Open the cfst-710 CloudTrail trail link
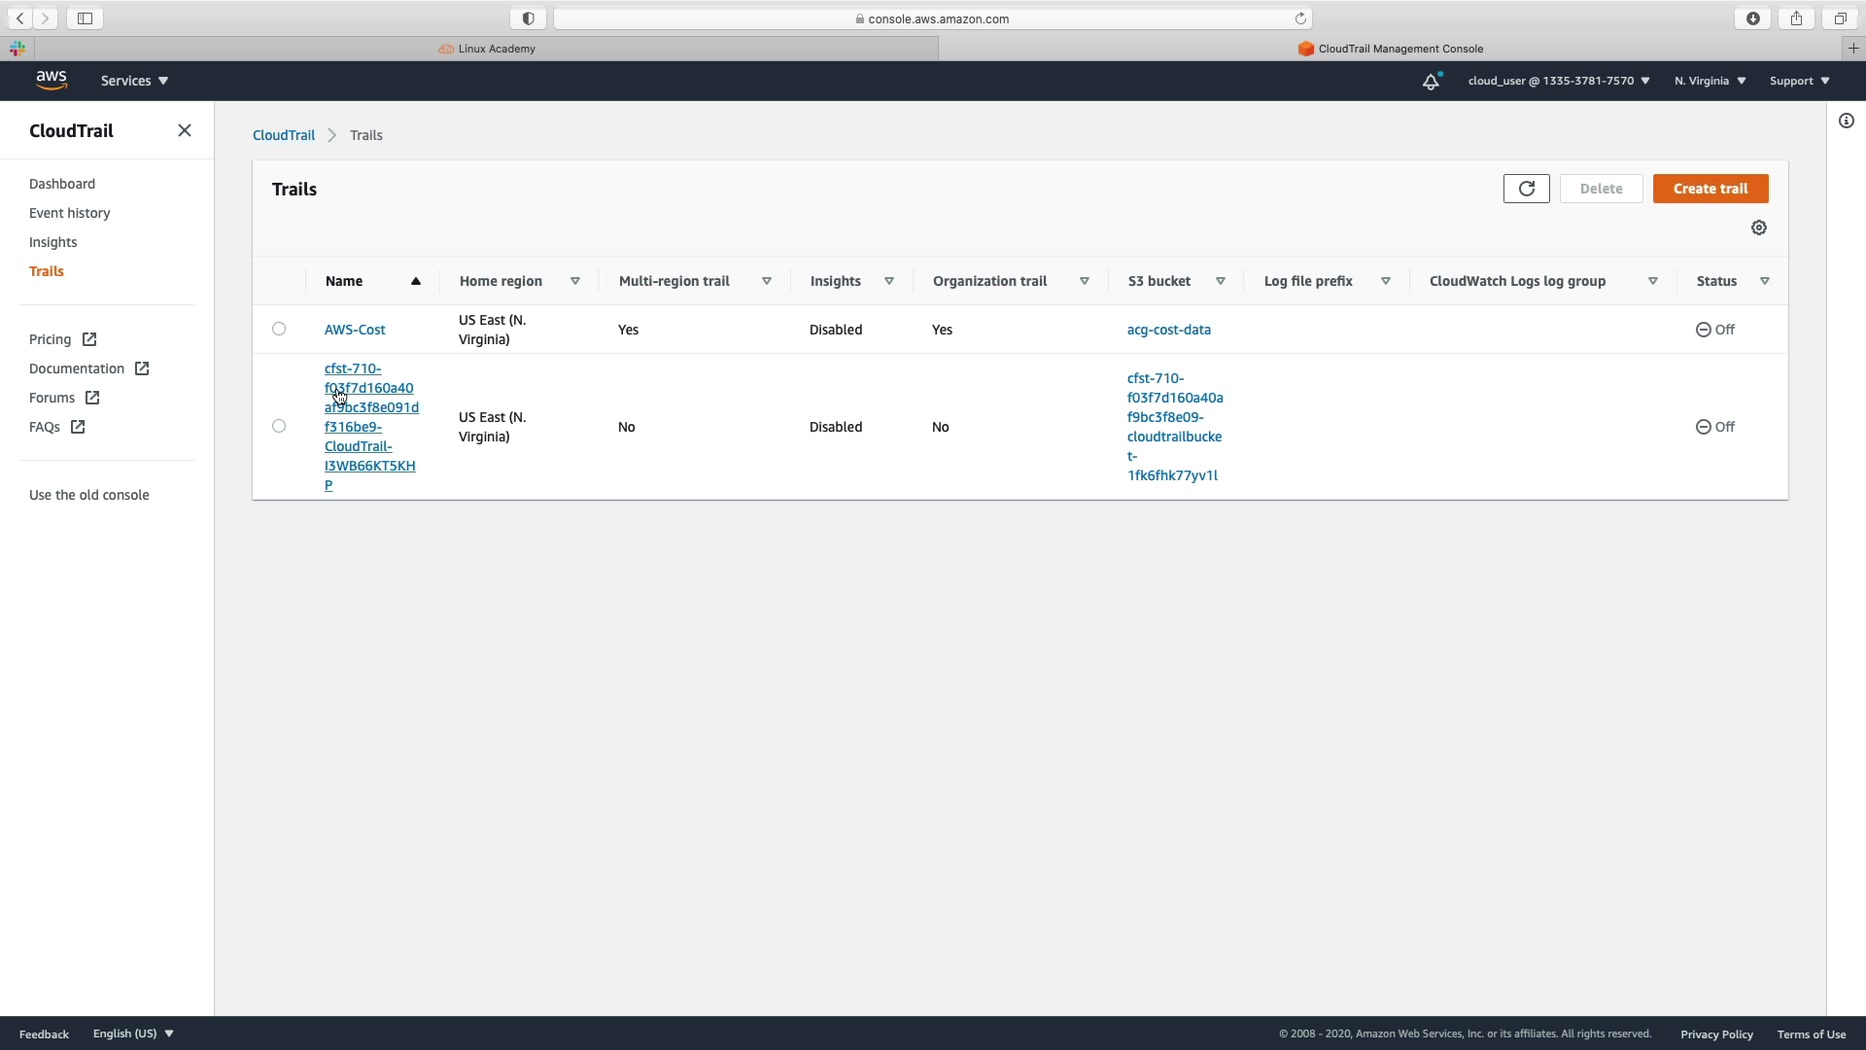The image size is (1866, 1050). tap(371, 427)
